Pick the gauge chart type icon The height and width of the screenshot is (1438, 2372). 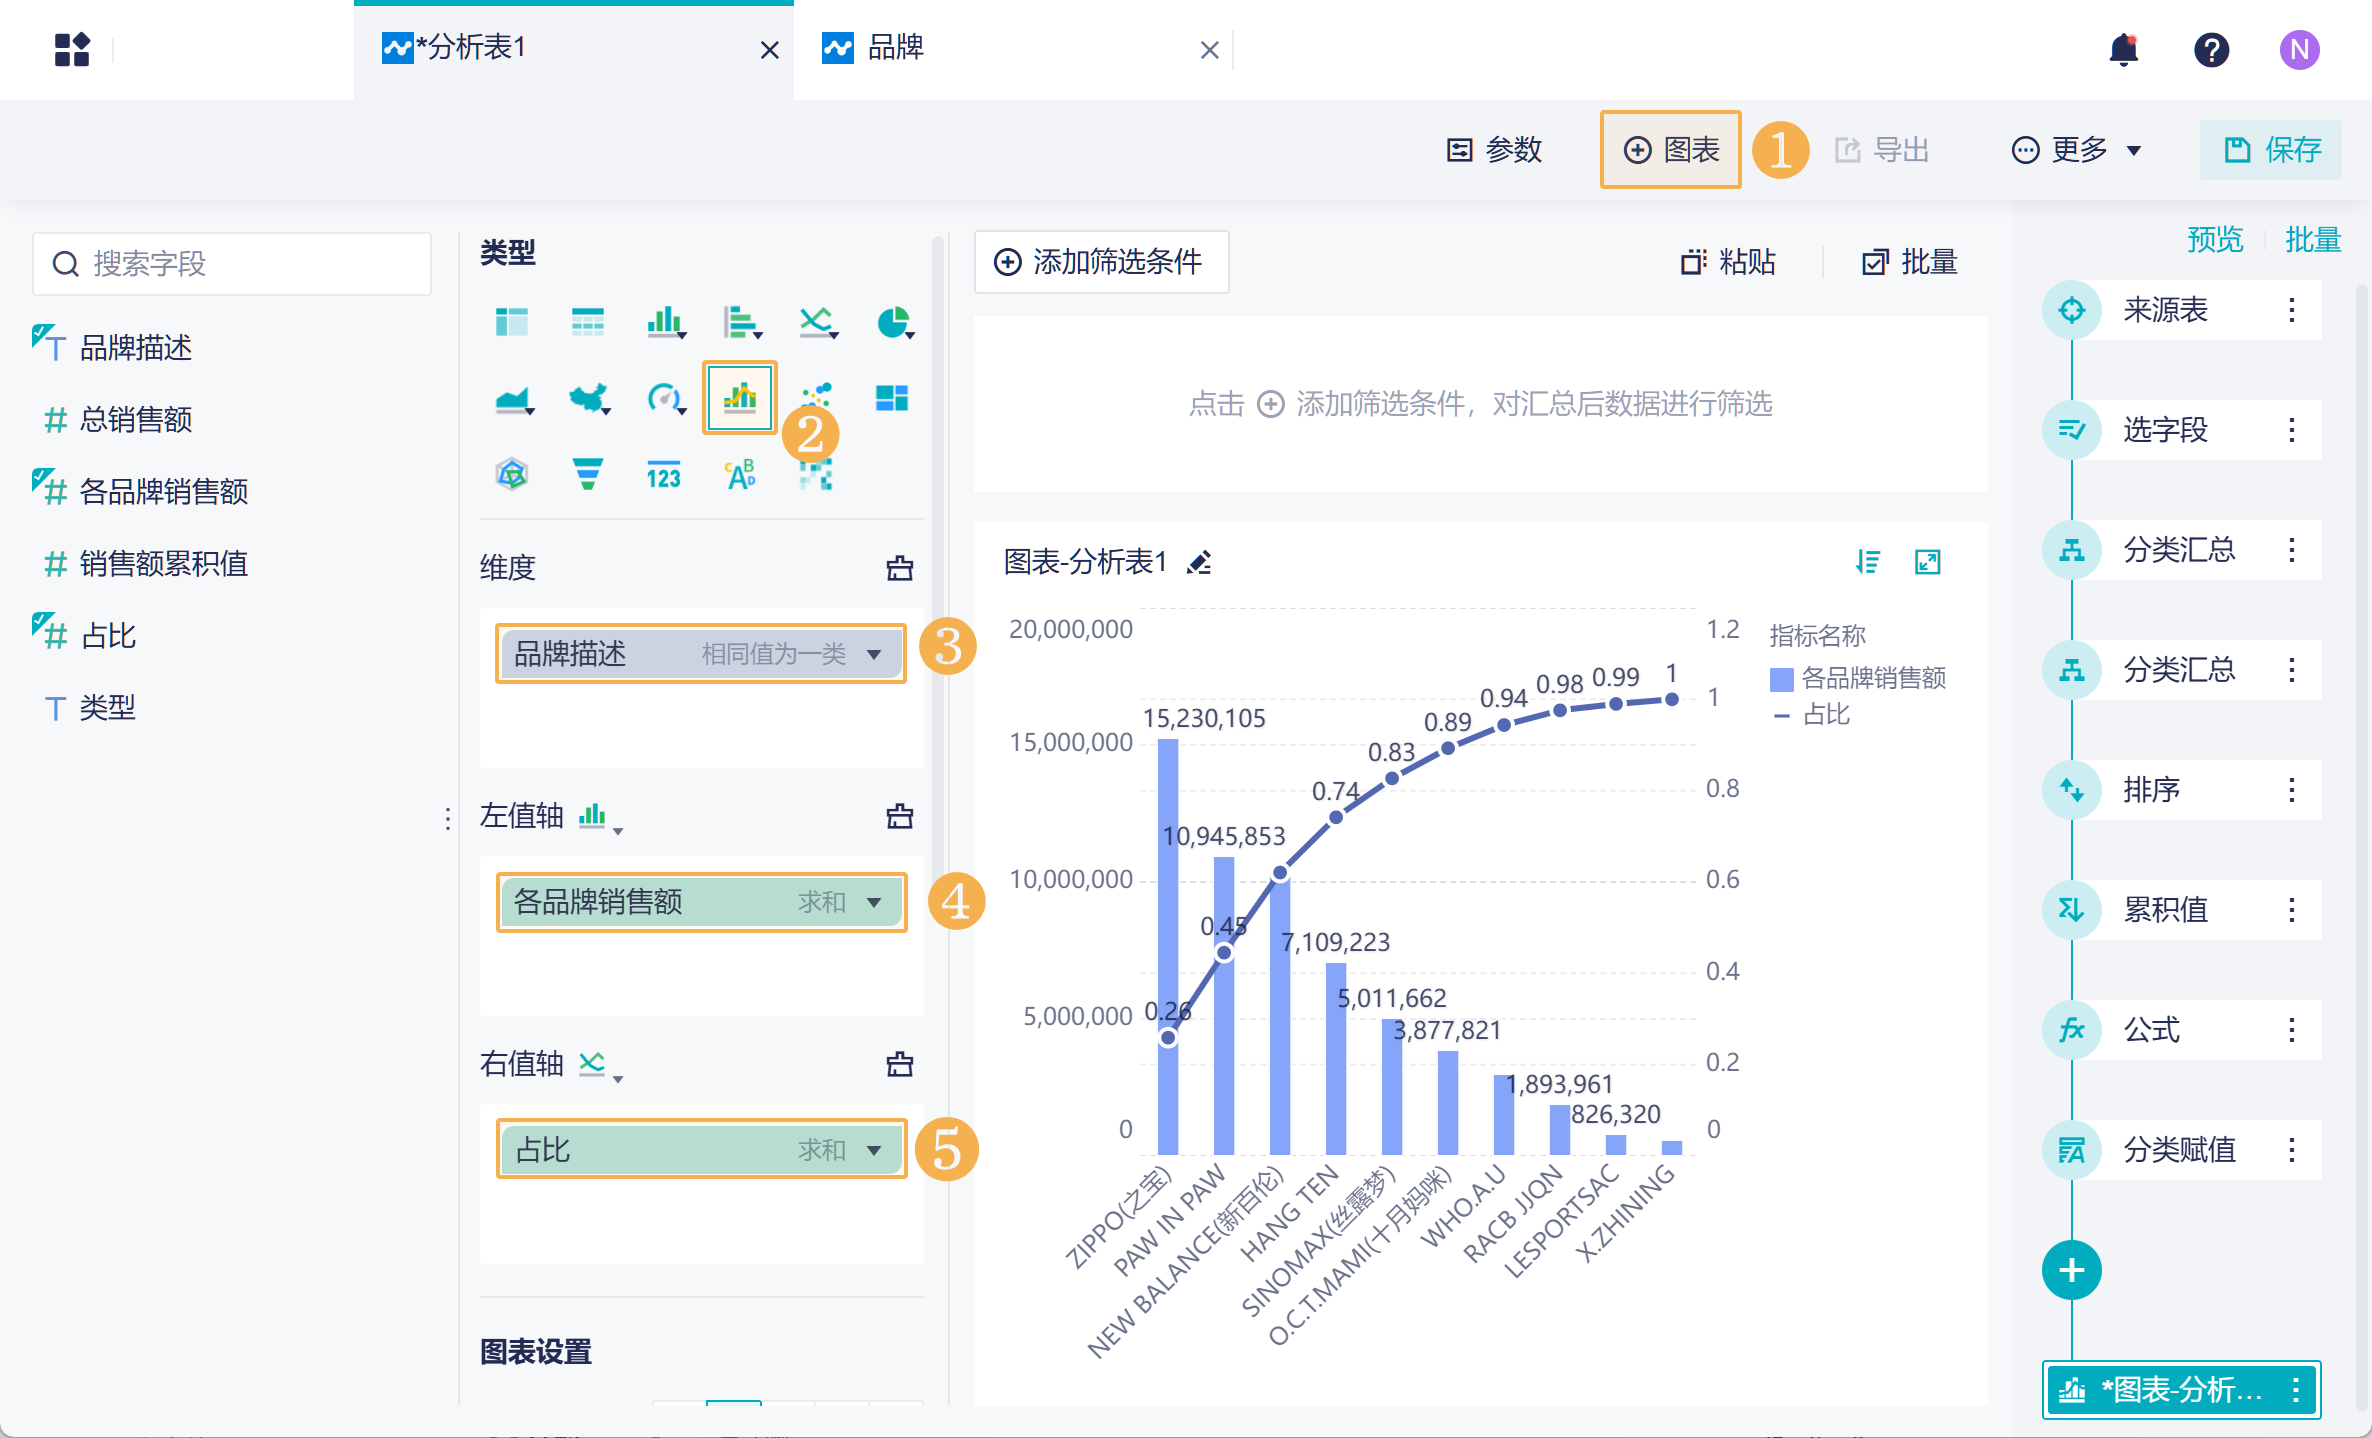click(664, 399)
